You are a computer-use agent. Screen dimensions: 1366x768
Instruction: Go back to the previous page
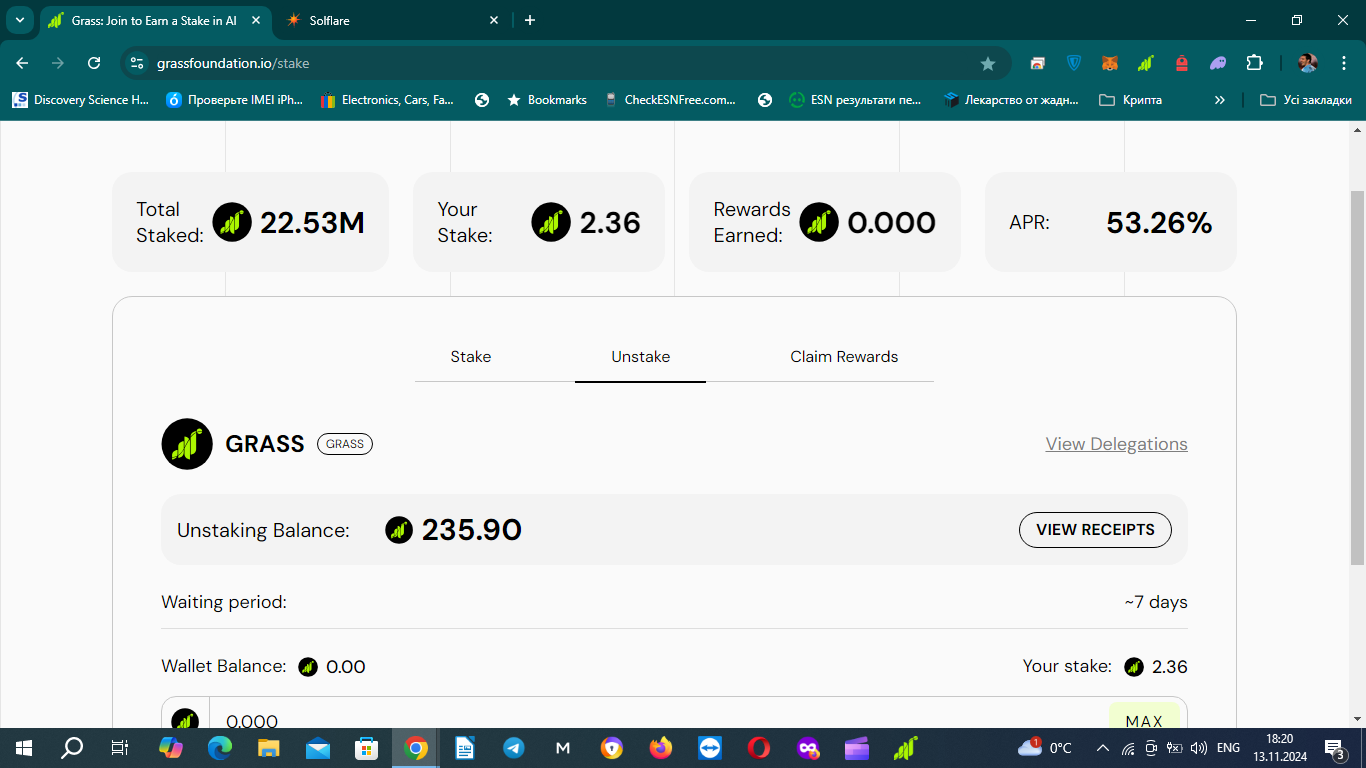(23, 63)
